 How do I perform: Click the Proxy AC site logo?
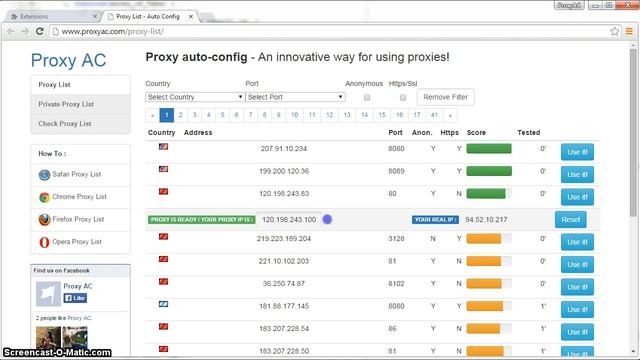[68, 60]
